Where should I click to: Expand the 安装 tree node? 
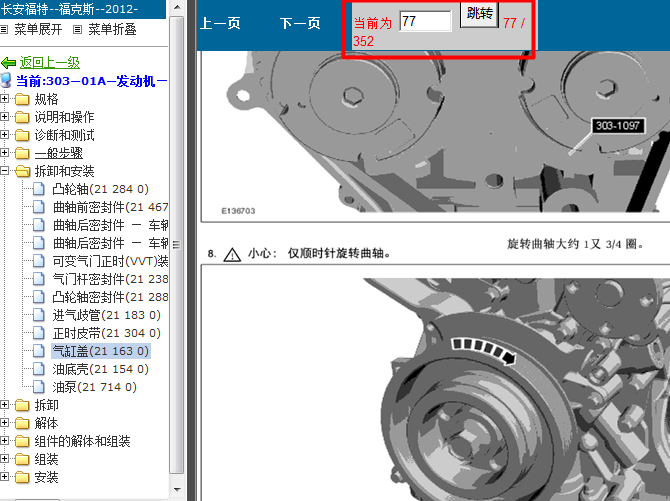(x=4, y=477)
